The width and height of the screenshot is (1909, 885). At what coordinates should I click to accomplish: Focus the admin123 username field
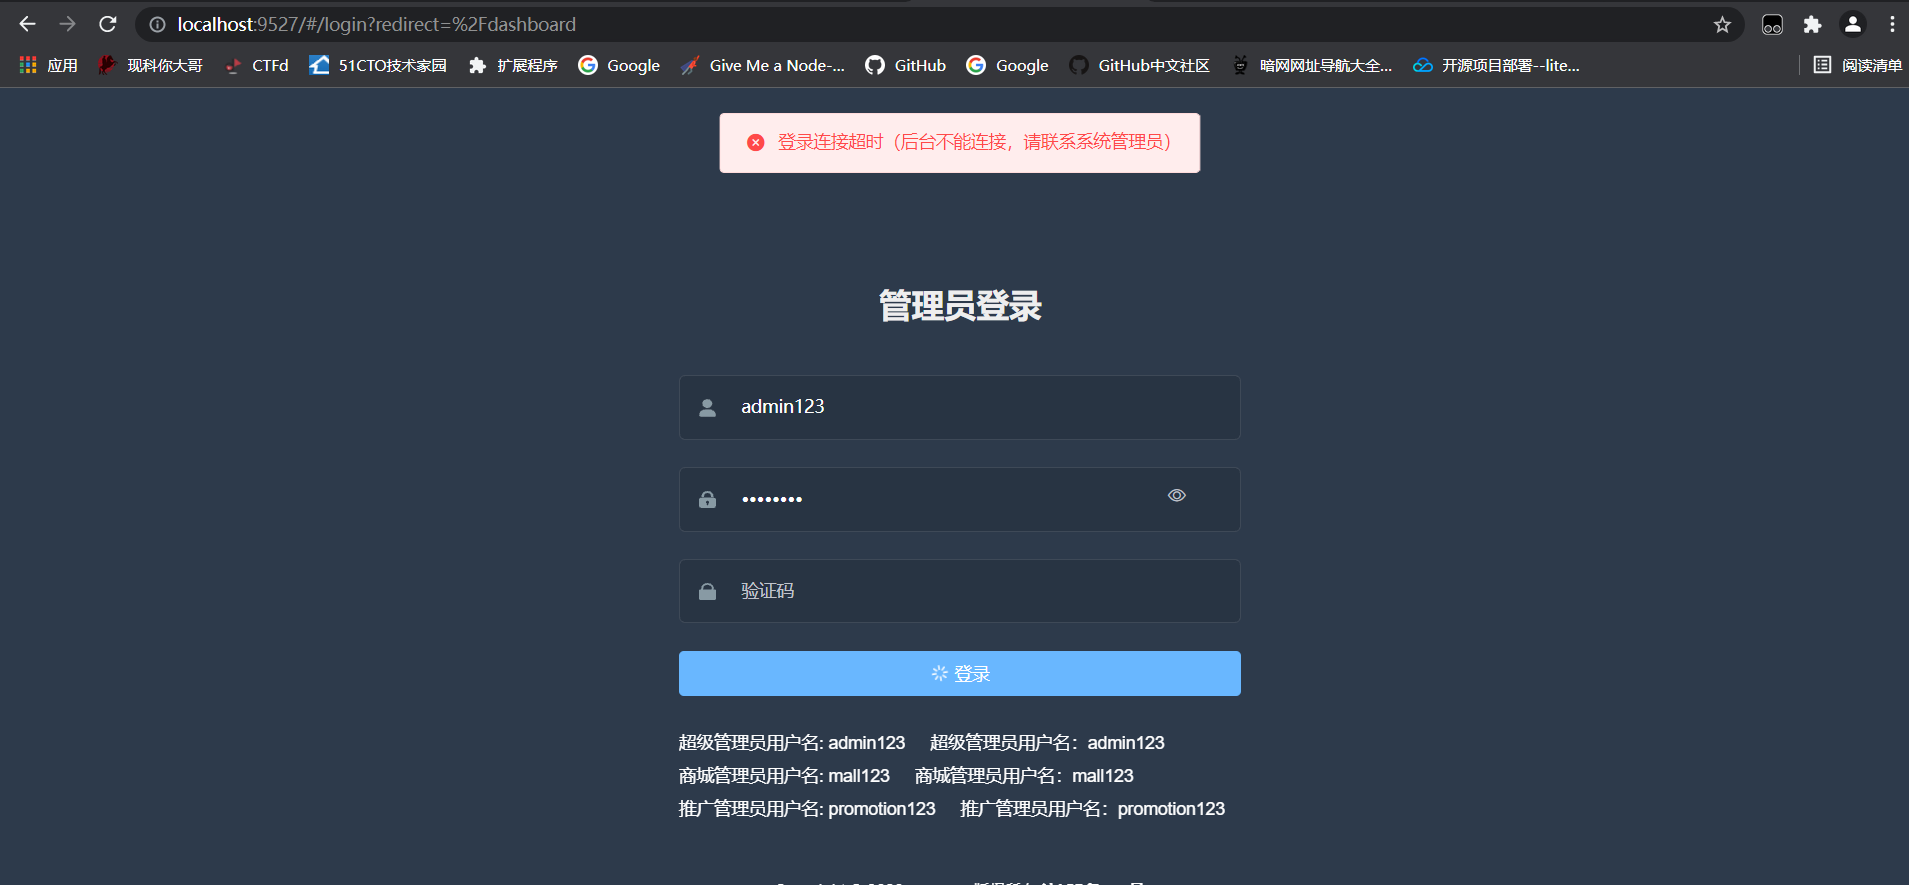(960, 407)
